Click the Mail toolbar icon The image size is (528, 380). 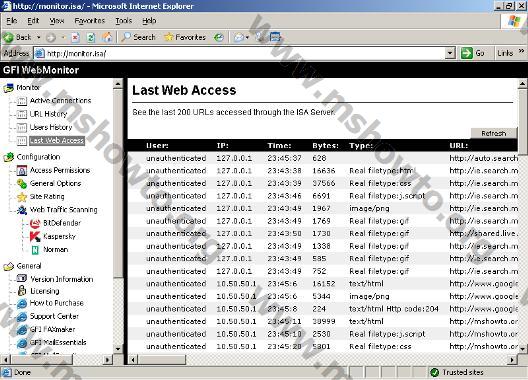[x=239, y=37]
